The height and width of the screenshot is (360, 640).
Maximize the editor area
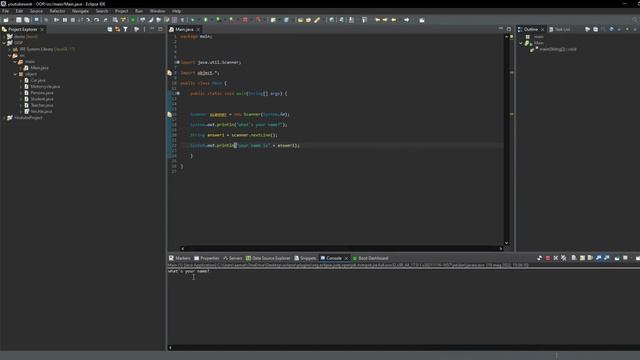pos(509,29)
